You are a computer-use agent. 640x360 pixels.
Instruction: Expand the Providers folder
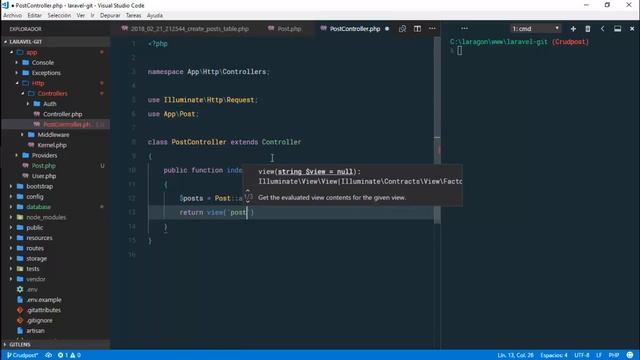(x=44, y=156)
